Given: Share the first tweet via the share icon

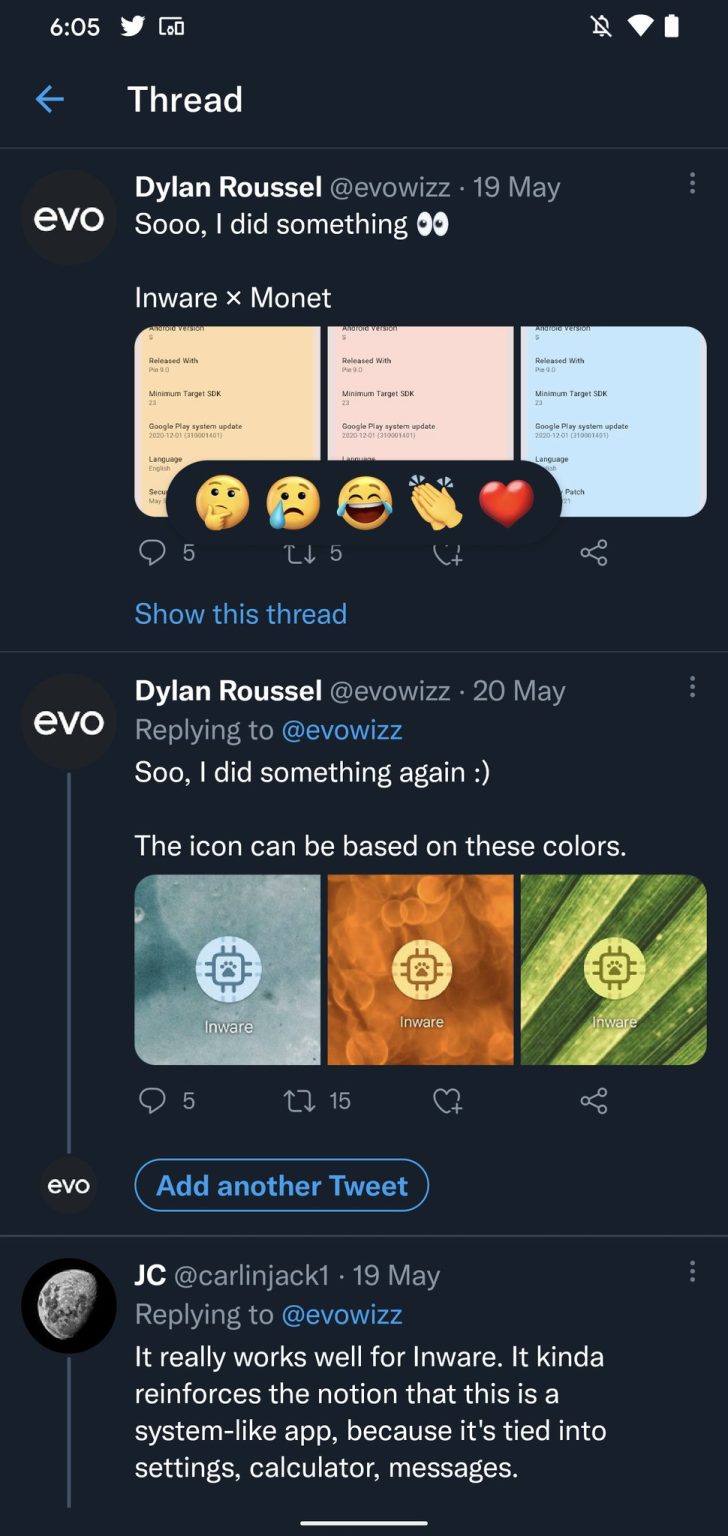Looking at the screenshot, I should click(x=593, y=553).
